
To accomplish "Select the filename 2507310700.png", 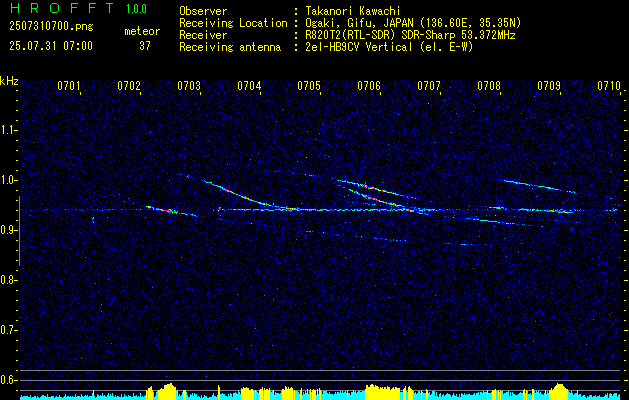I will 51,27.
